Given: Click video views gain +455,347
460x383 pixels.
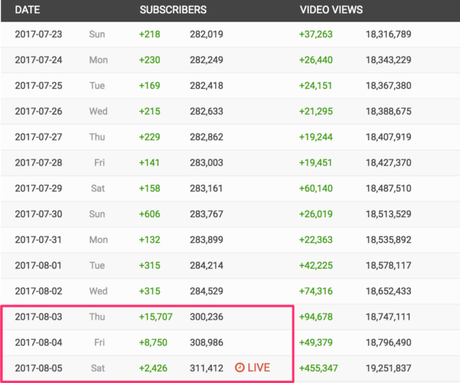Looking at the screenshot, I should (x=318, y=368).
